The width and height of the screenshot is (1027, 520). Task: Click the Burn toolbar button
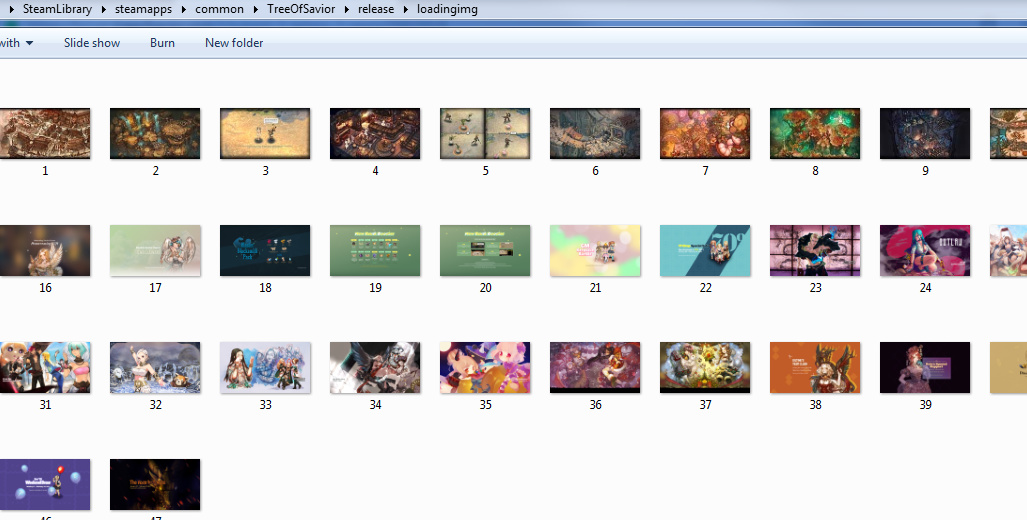tap(162, 43)
